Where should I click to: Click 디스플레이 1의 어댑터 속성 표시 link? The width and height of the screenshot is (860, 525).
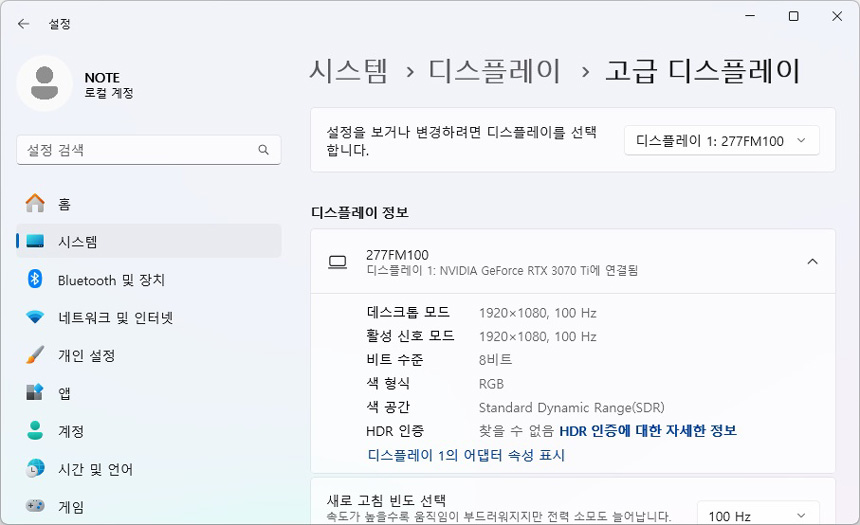coord(466,456)
